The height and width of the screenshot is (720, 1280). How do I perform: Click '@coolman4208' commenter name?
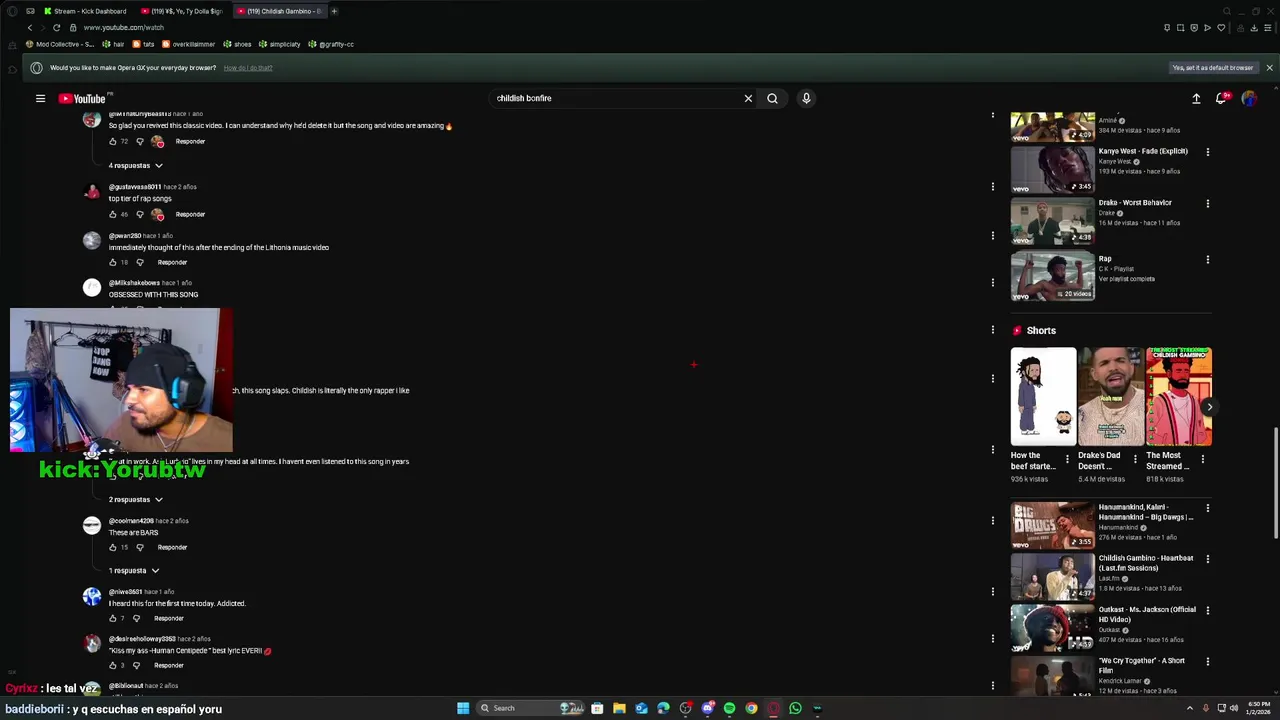pyautogui.click(x=131, y=521)
